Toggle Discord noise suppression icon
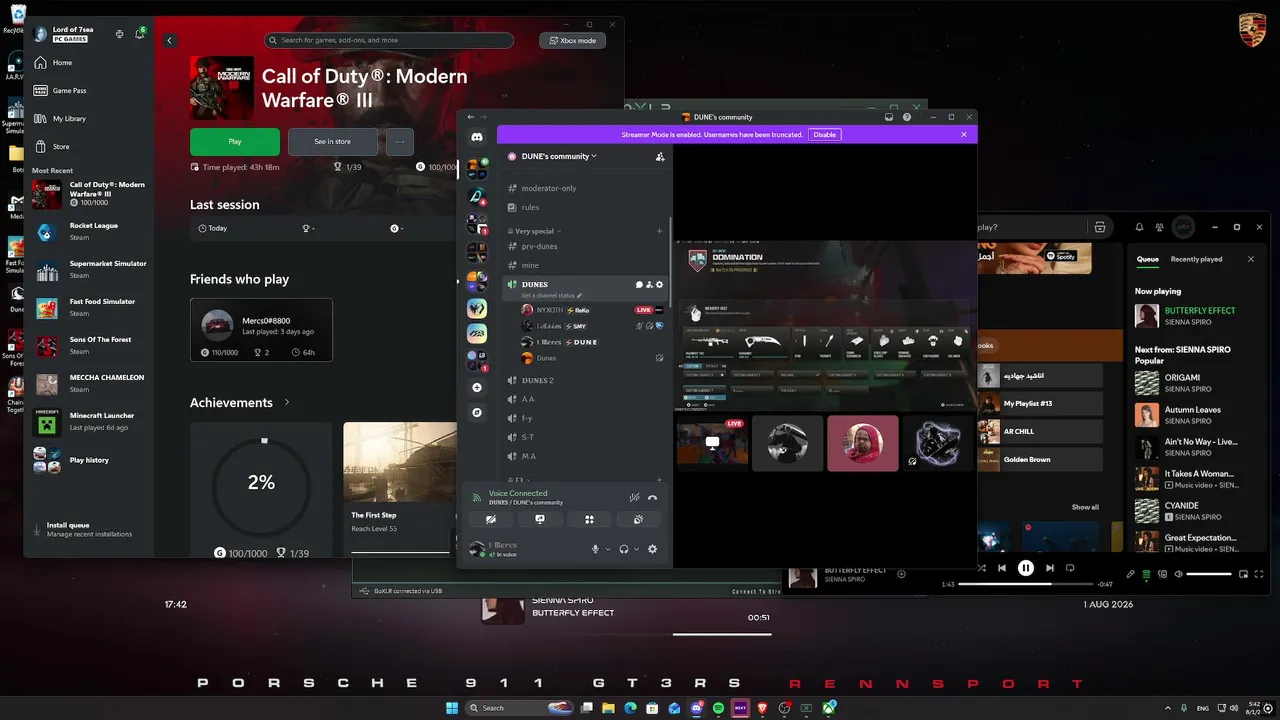 [x=634, y=497]
